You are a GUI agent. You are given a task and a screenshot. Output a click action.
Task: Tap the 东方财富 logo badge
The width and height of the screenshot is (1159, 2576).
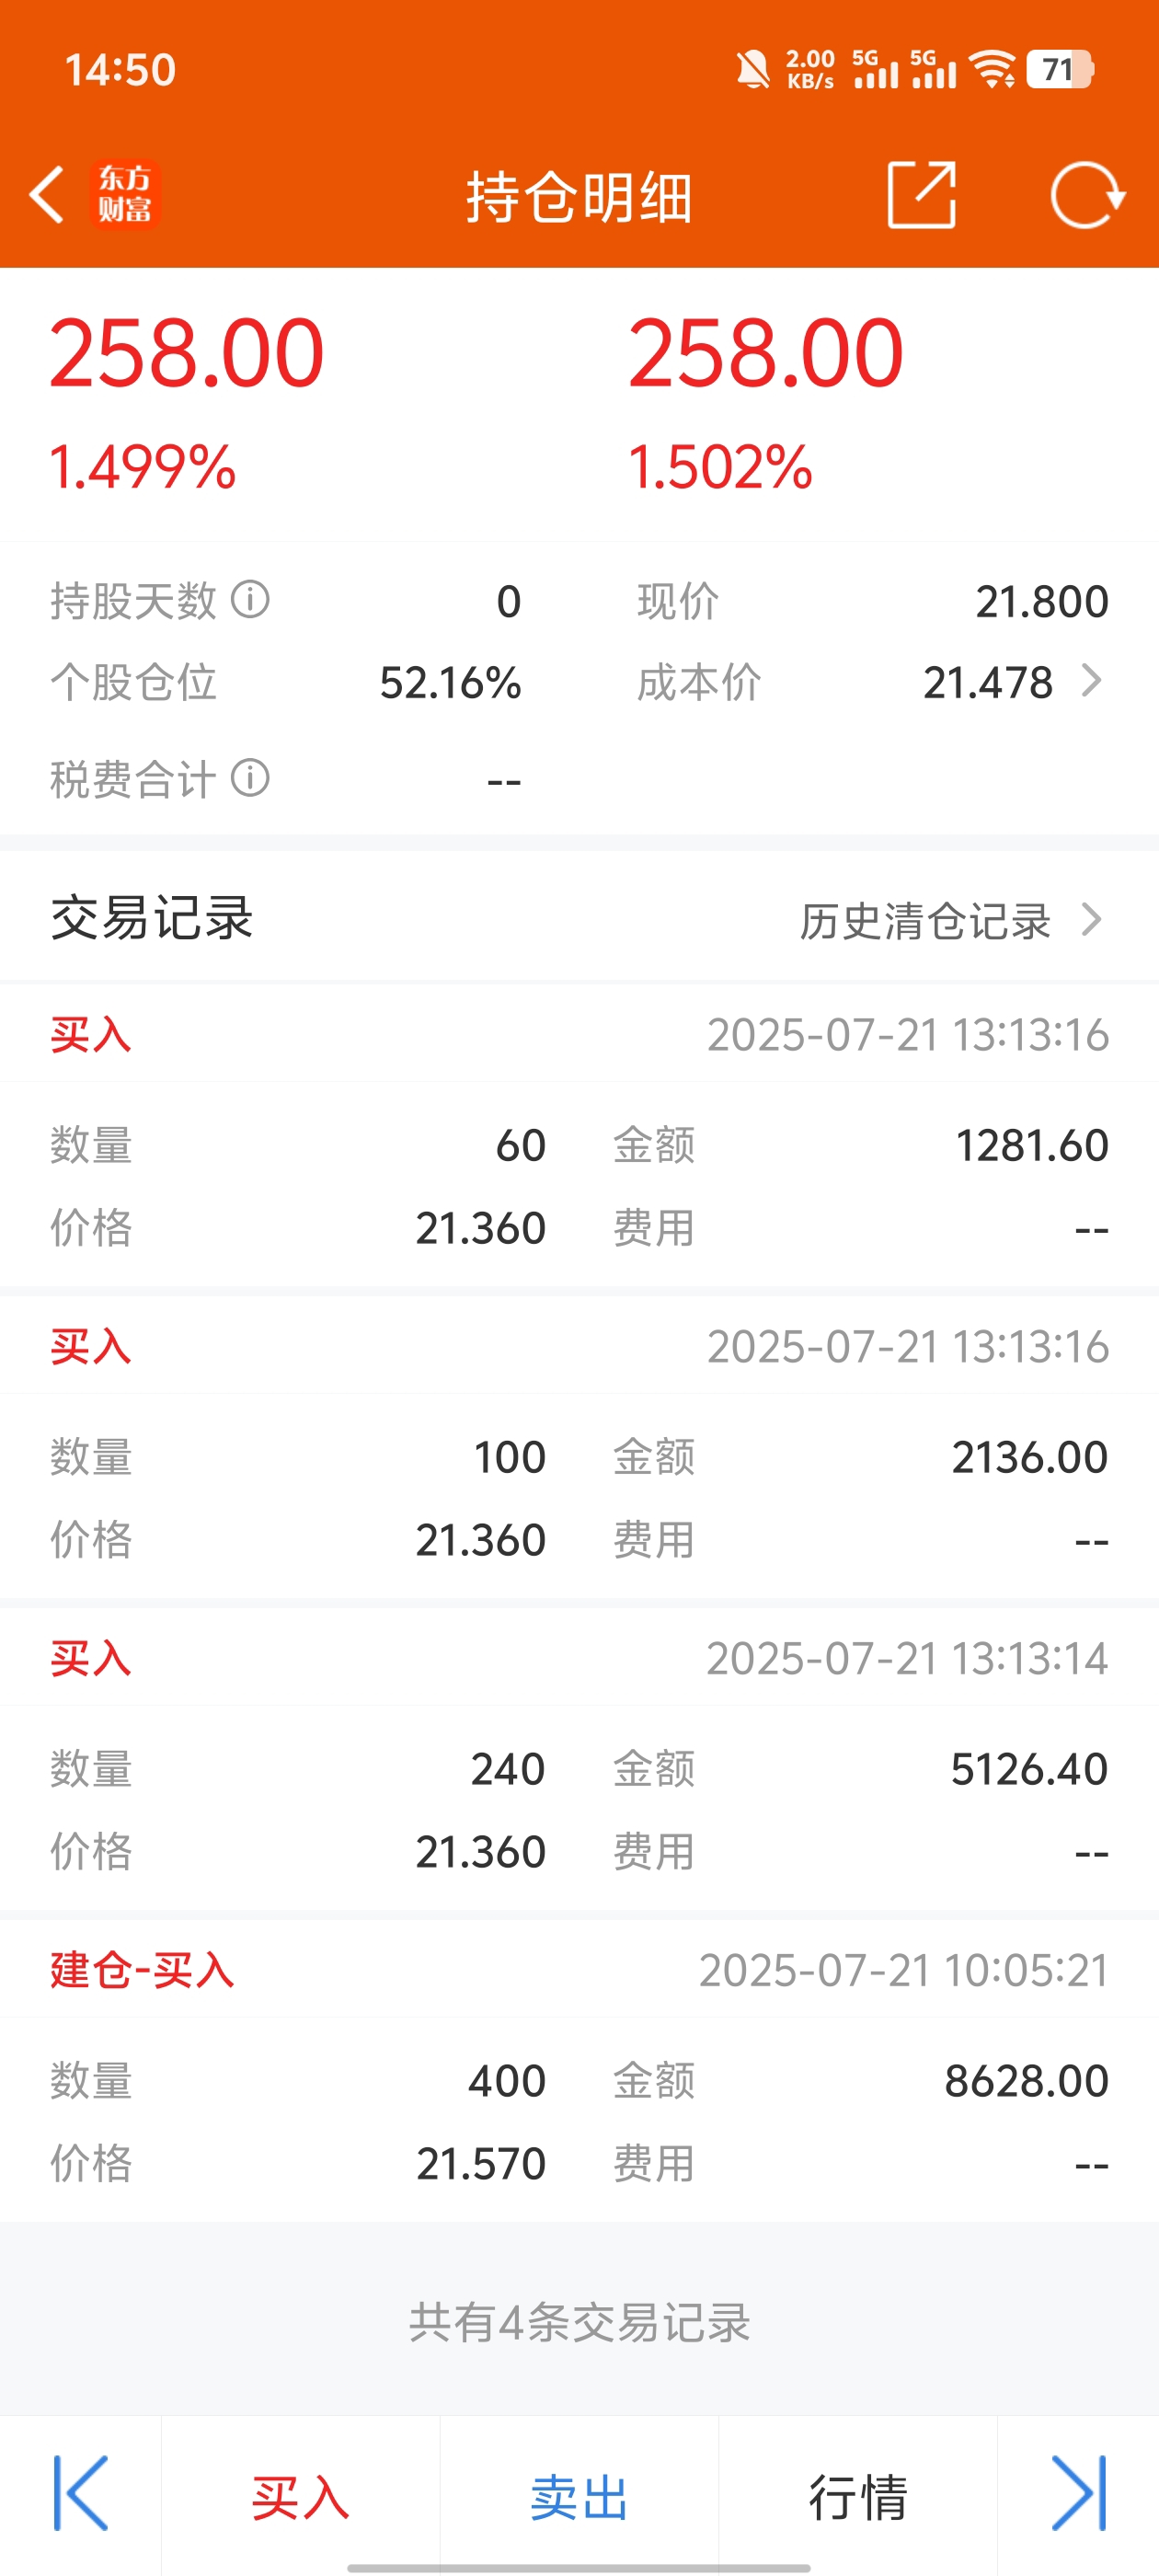(x=125, y=194)
